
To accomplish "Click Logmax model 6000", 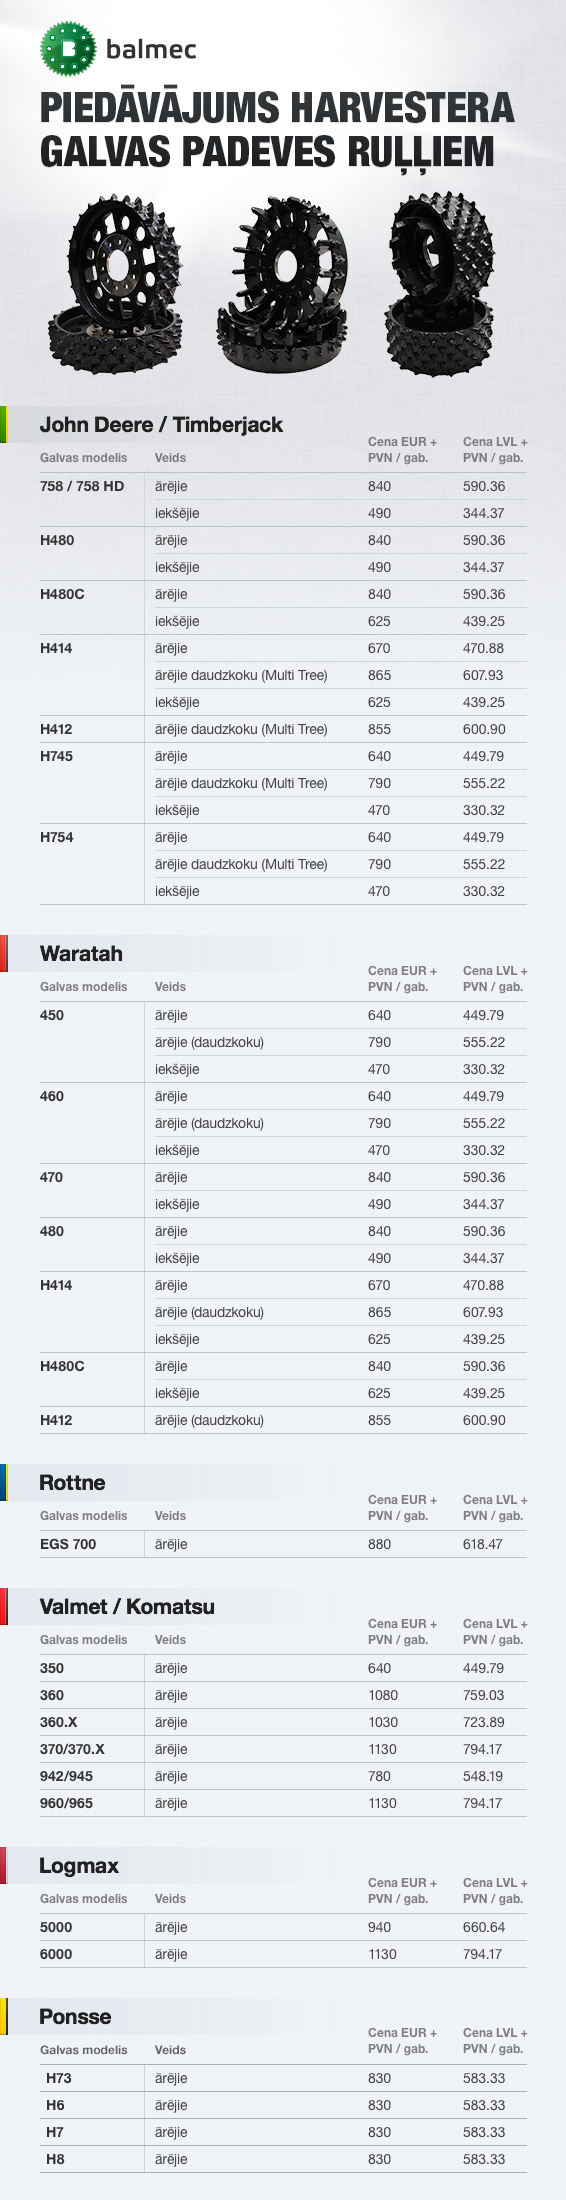I will (x=56, y=1955).
